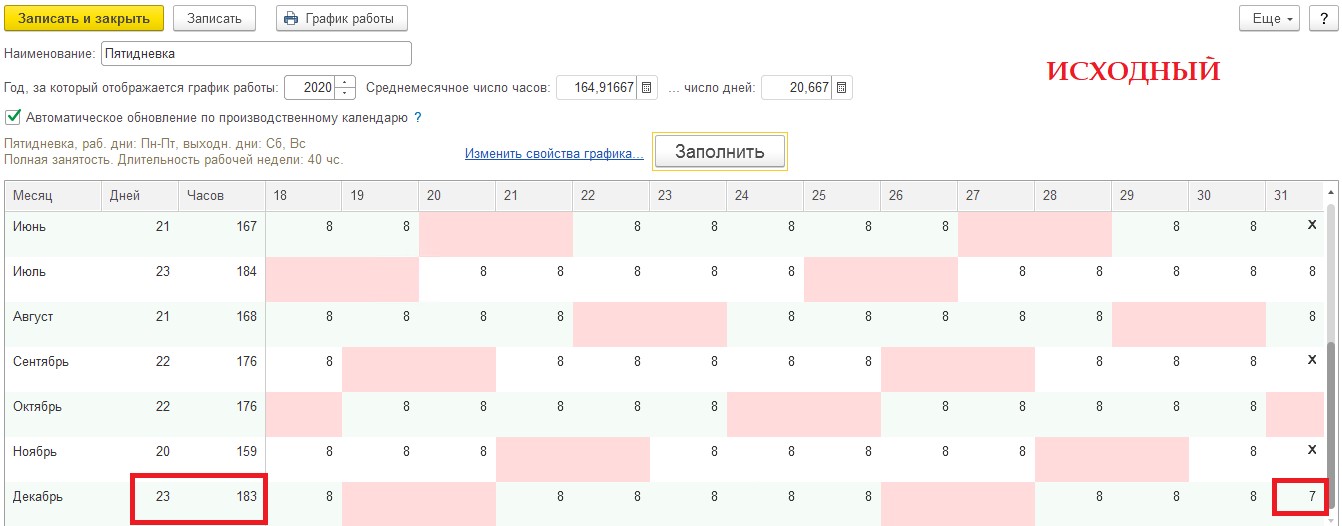Click the Месяц column header
The width and height of the screenshot is (1342, 526).
point(53,196)
